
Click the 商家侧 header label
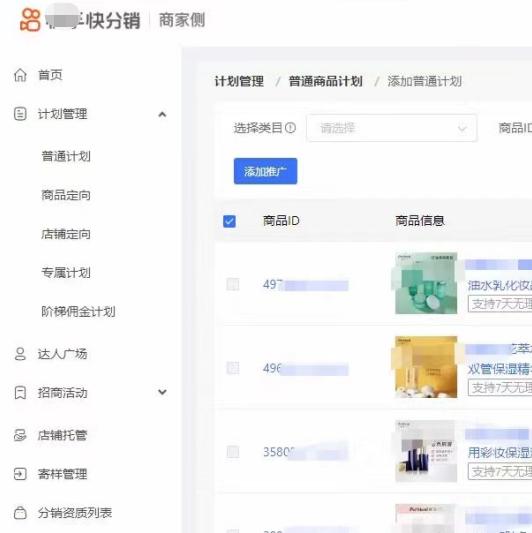pos(182,20)
